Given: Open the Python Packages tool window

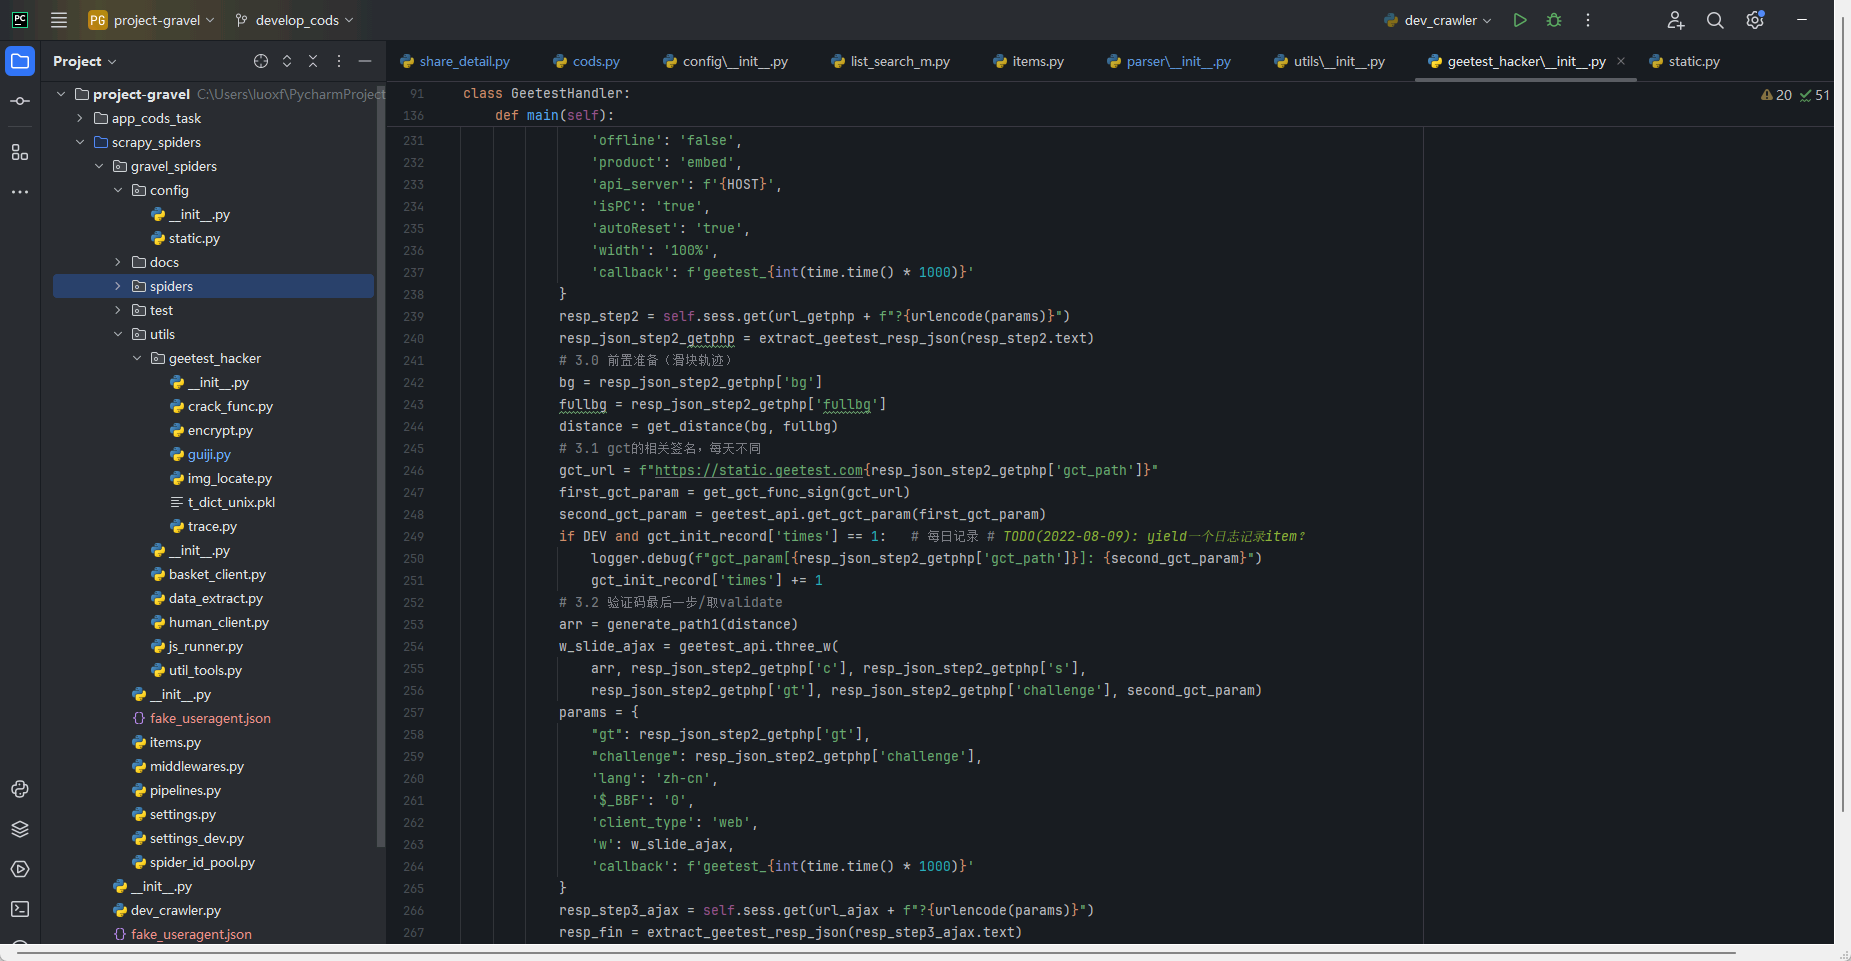Looking at the screenshot, I should click(x=20, y=829).
